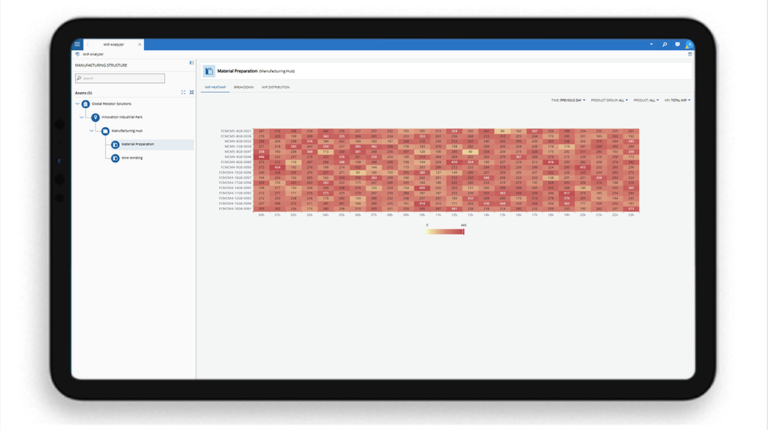Open the KPI Total WIP dropdown
Screen dimensions: 768x430
coord(677,100)
